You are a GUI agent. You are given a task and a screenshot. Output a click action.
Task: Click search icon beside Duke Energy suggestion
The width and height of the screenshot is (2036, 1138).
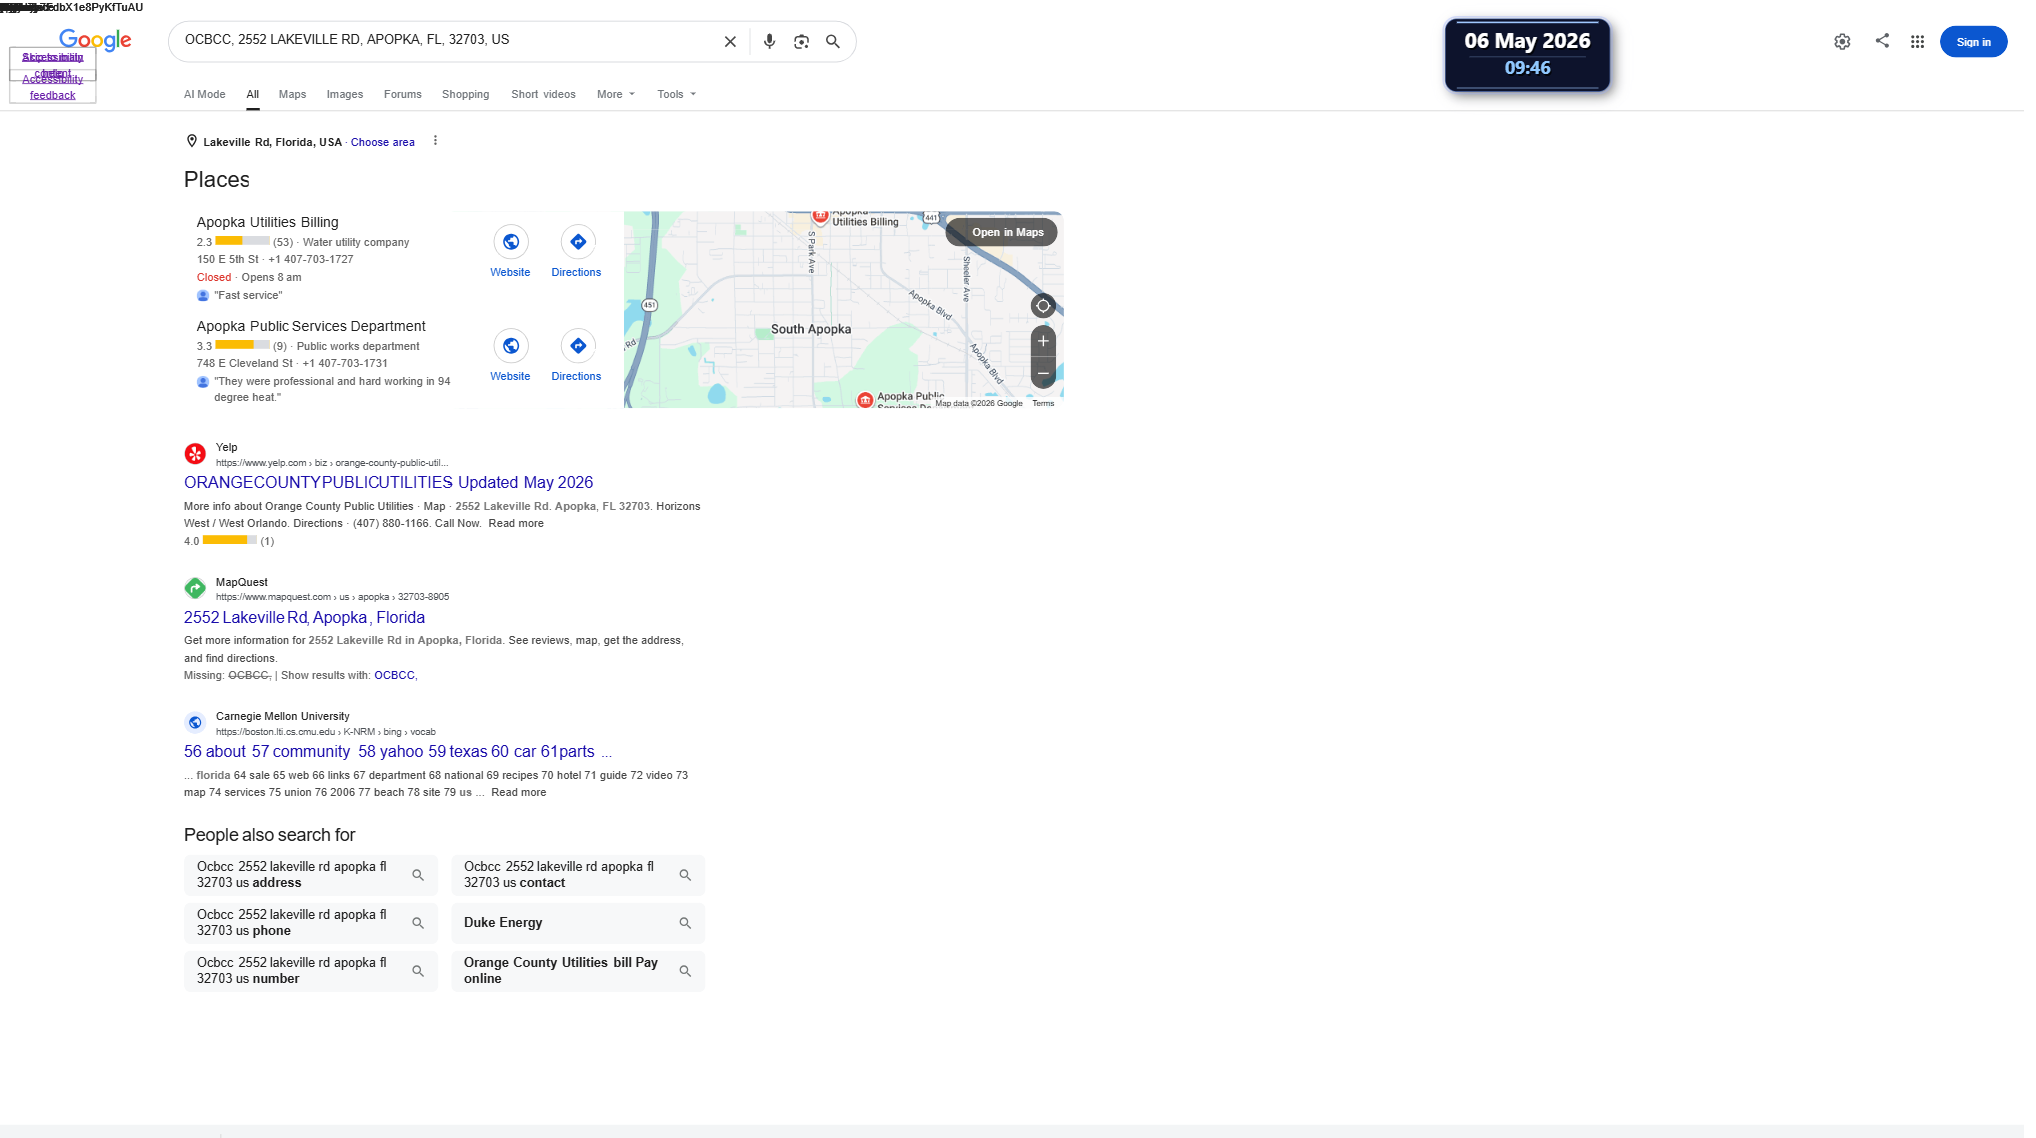[685, 923]
